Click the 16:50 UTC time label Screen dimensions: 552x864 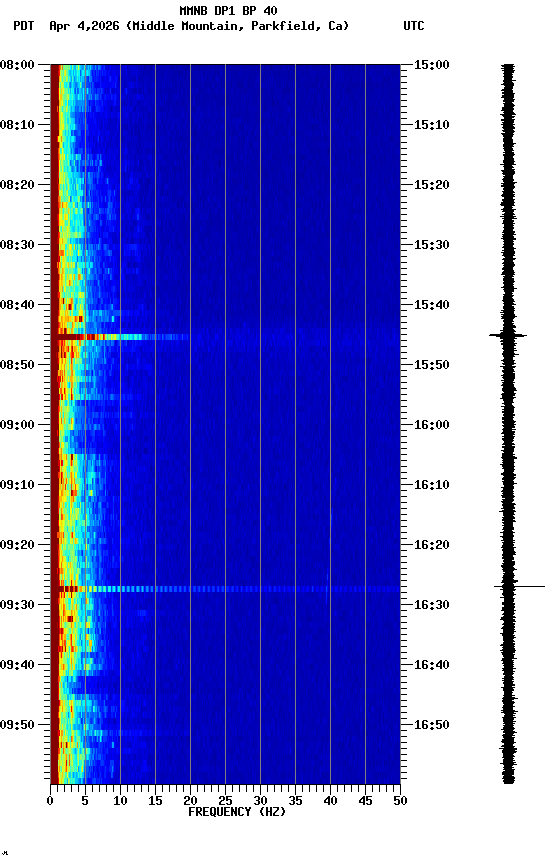(x=432, y=725)
